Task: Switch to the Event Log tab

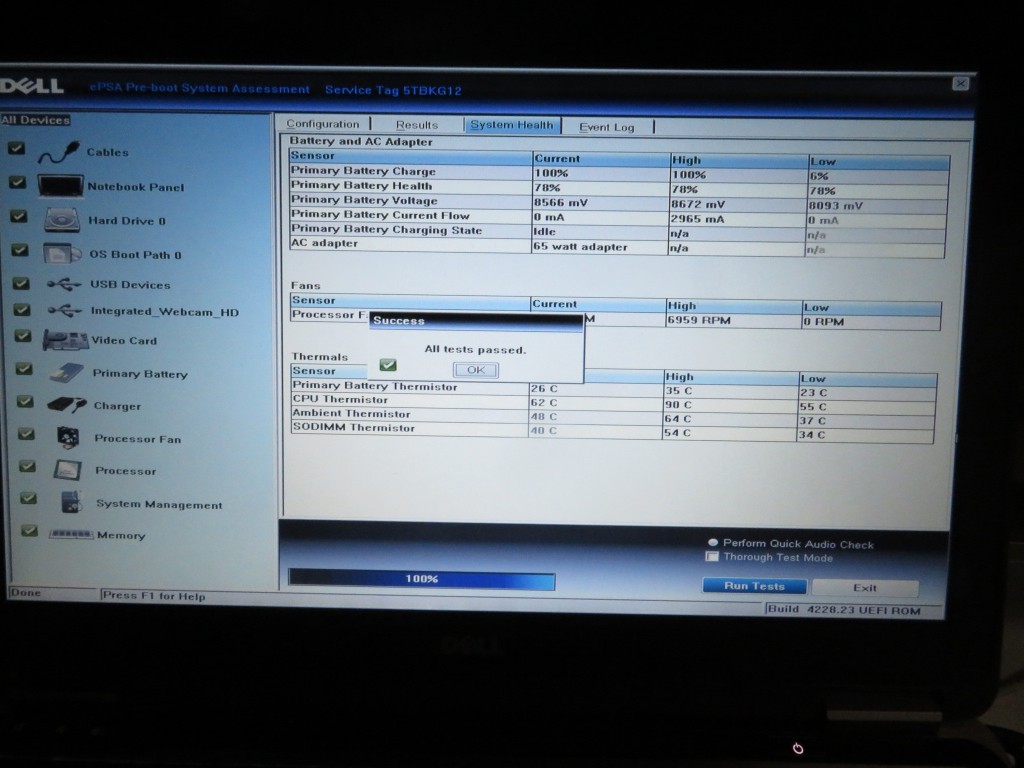Action: tap(607, 127)
